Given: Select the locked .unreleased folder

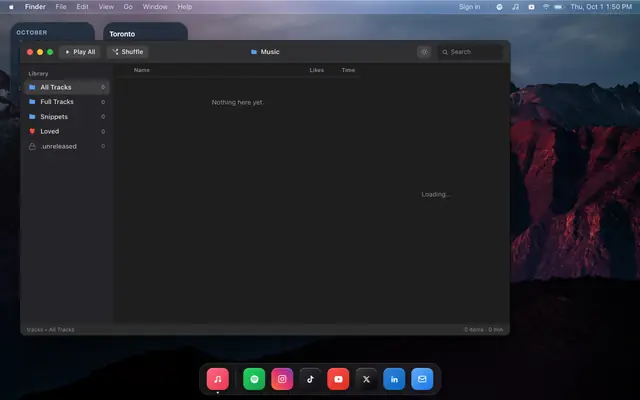Looking at the screenshot, I should coord(67,146).
